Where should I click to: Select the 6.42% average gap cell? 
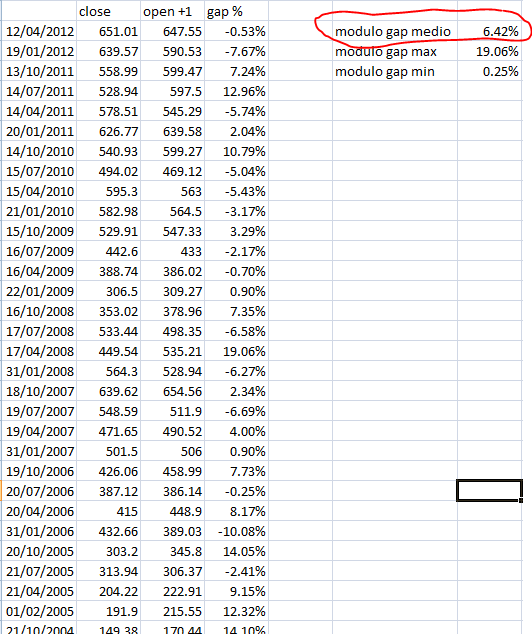pyautogui.click(x=490, y=31)
